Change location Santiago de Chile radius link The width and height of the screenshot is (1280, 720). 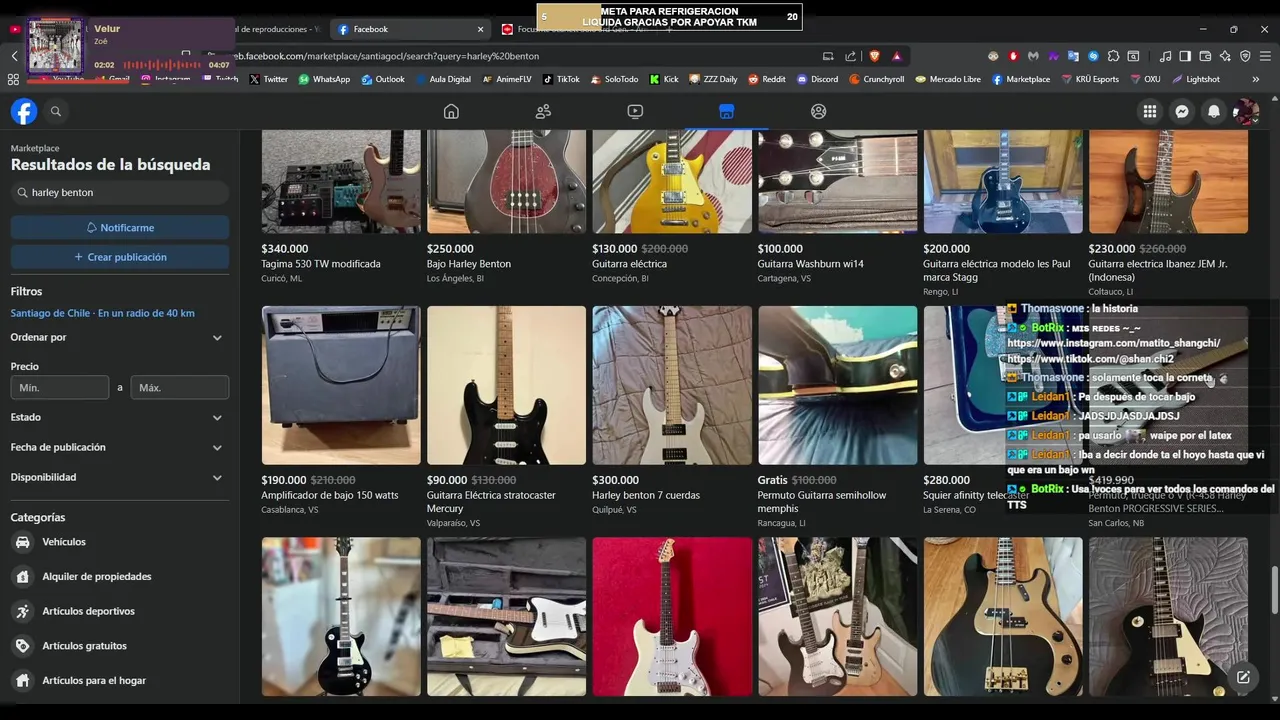click(x=102, y=313)
